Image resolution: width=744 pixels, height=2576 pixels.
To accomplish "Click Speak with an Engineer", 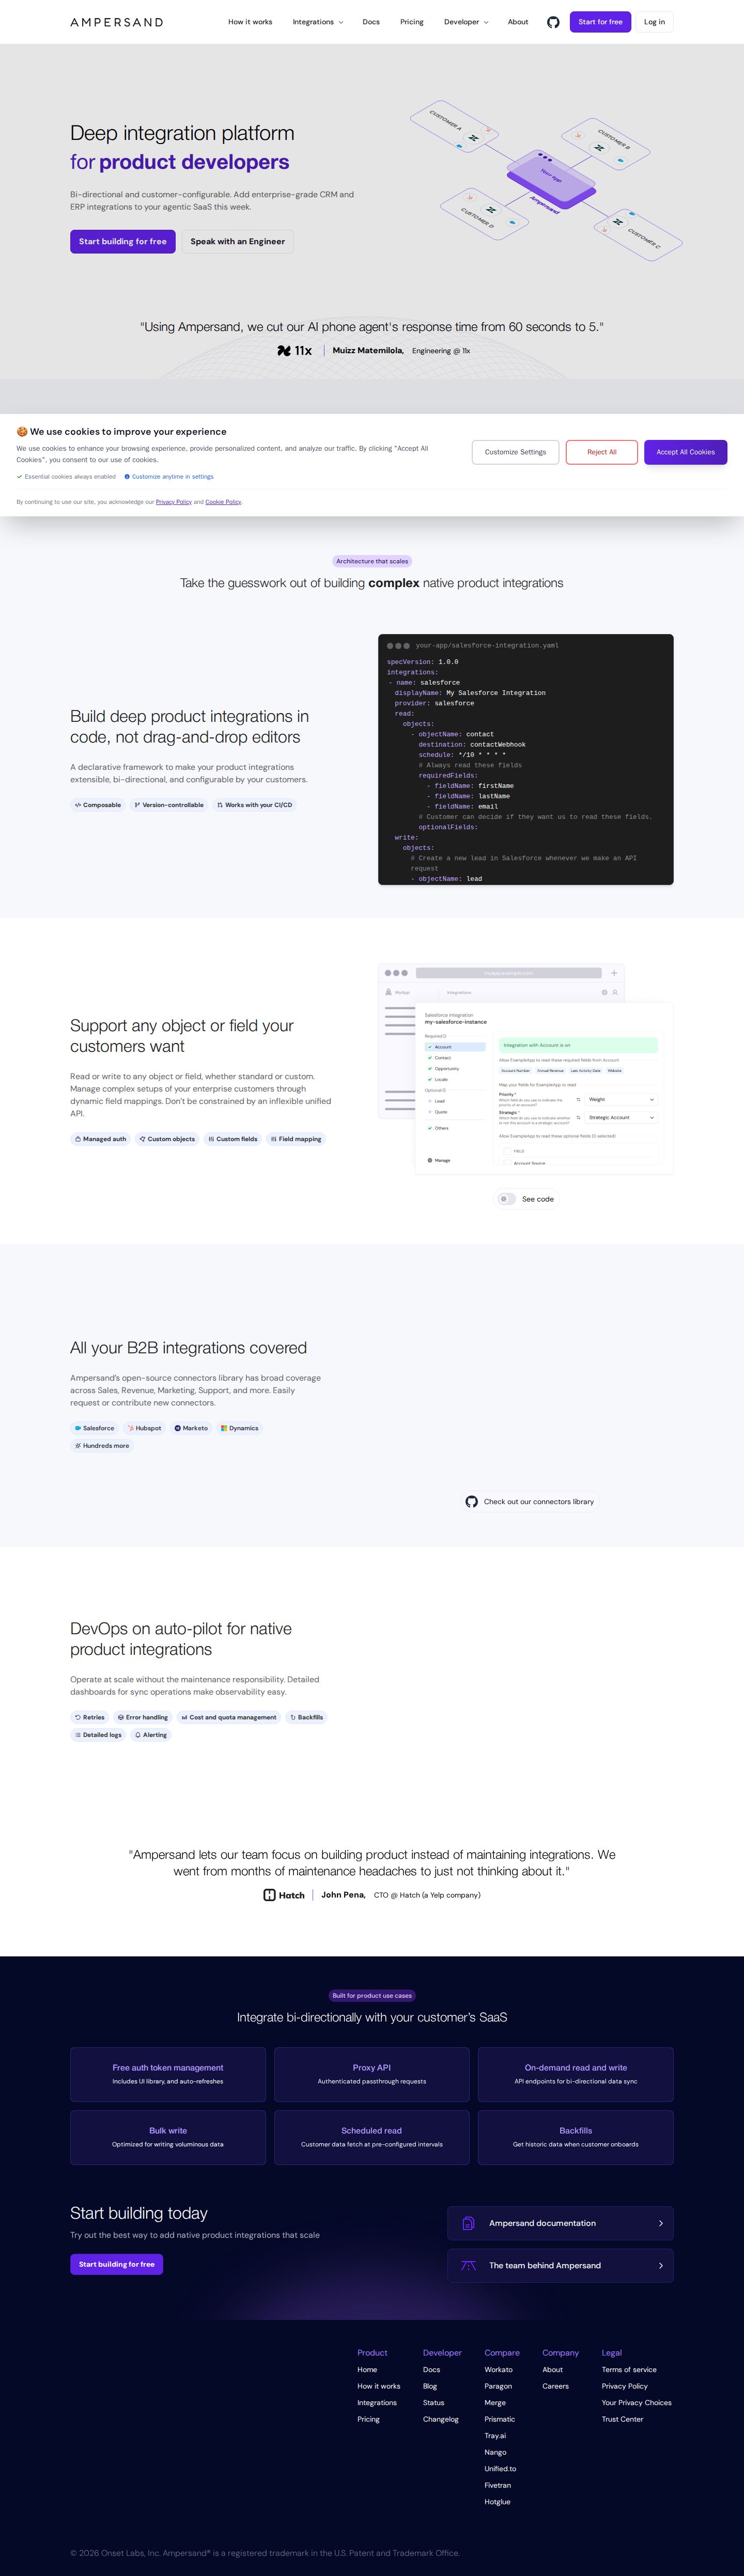I will [238, 241].
